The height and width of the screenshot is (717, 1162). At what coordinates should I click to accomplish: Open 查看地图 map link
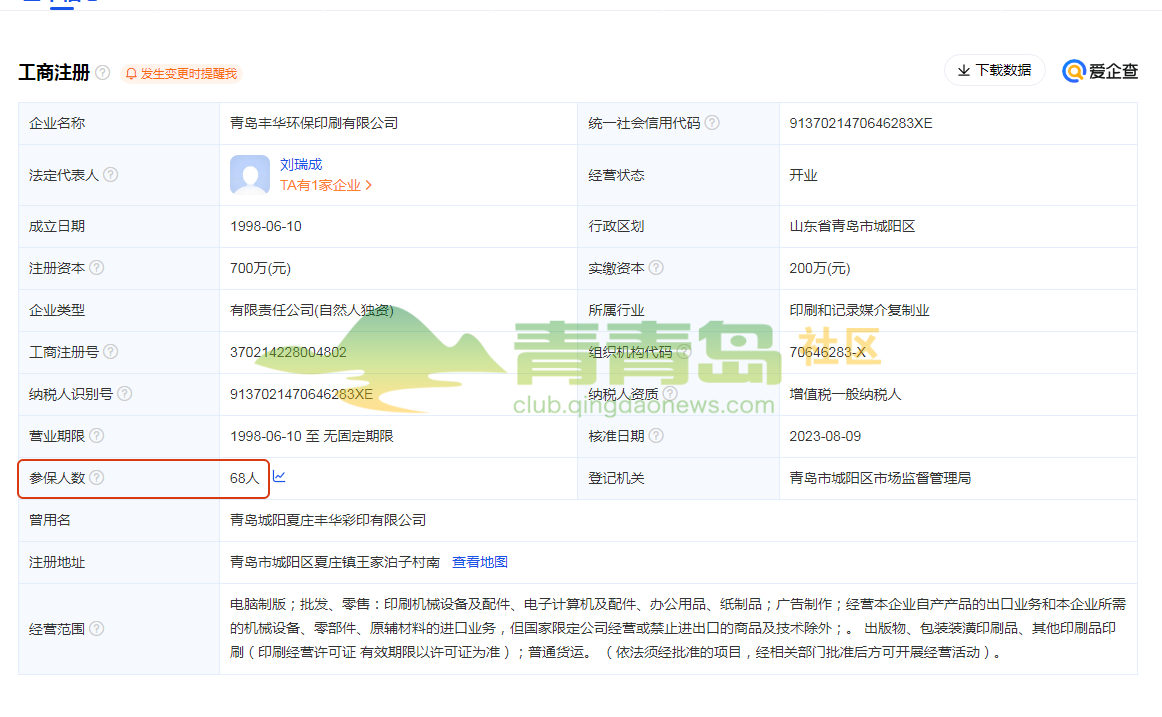tap(479, 562)
